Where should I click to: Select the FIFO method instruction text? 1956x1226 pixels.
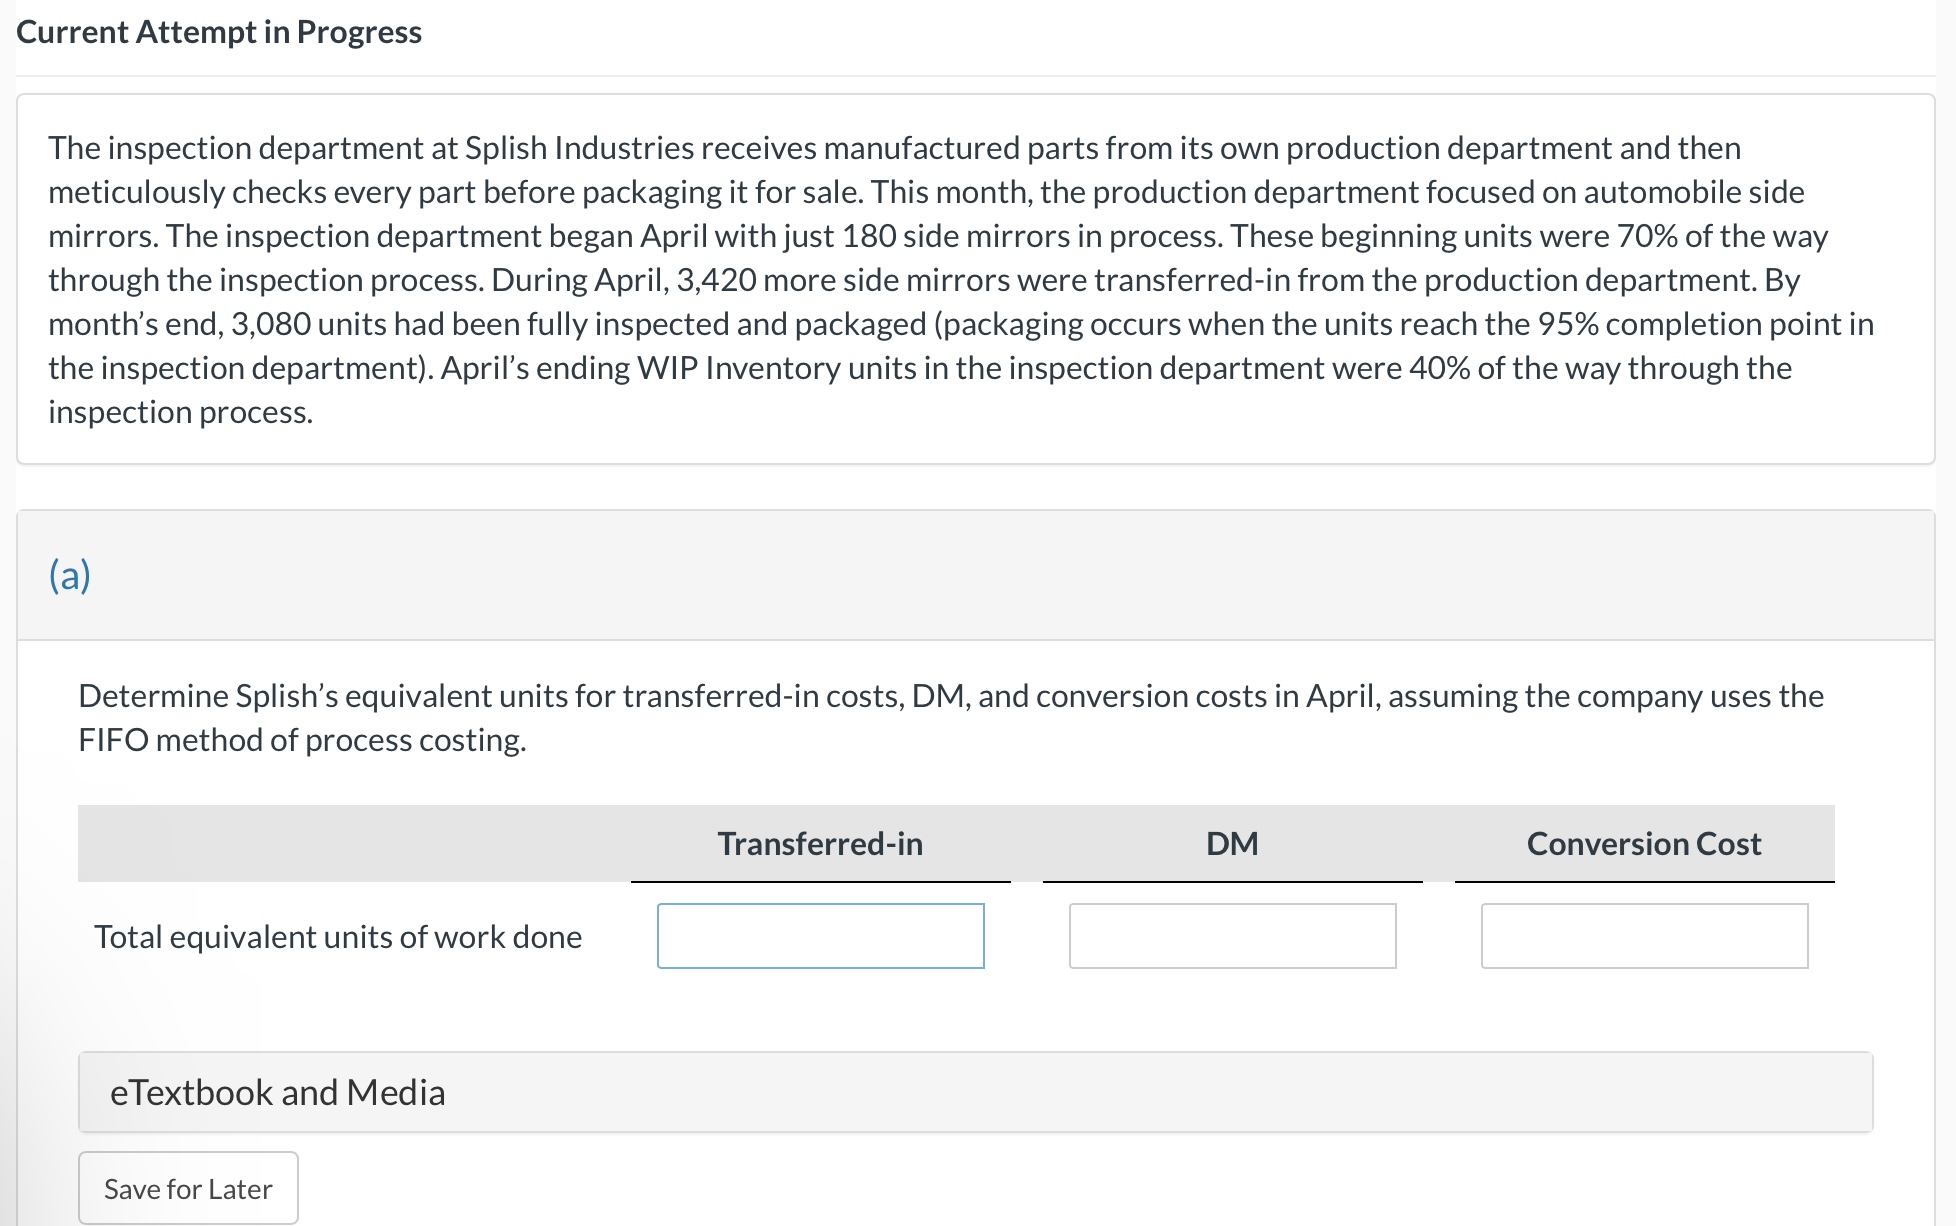[950, 717]
